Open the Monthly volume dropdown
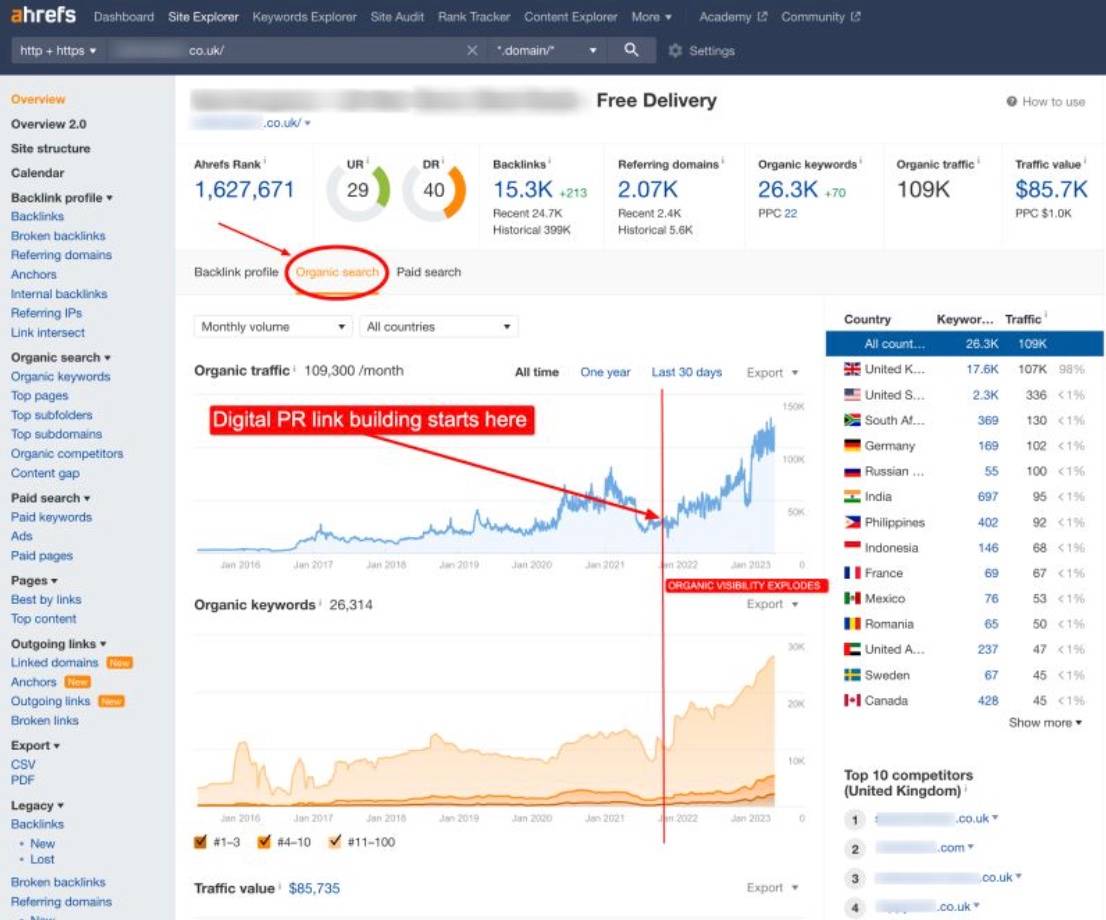1106x920 pixels. tap(273, 327)
